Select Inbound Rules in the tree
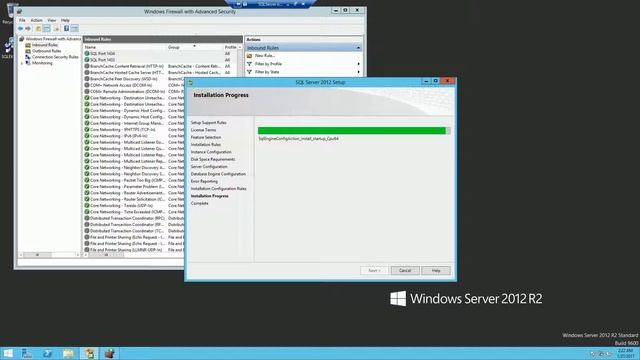 [x=45, y=45]
